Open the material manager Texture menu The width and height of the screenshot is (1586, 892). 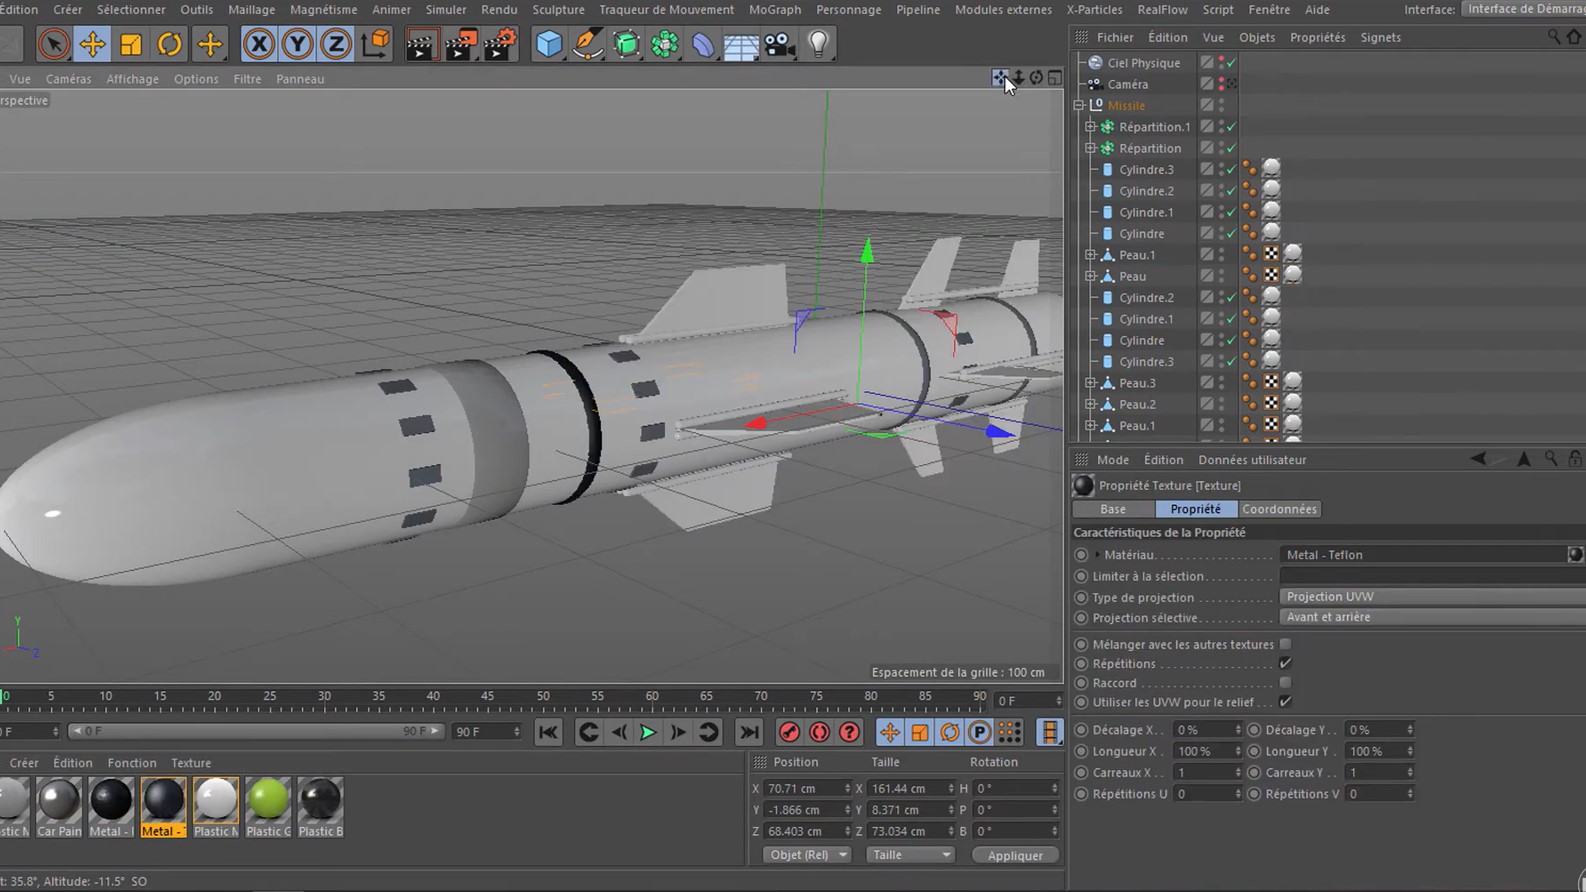click(191, 763)
